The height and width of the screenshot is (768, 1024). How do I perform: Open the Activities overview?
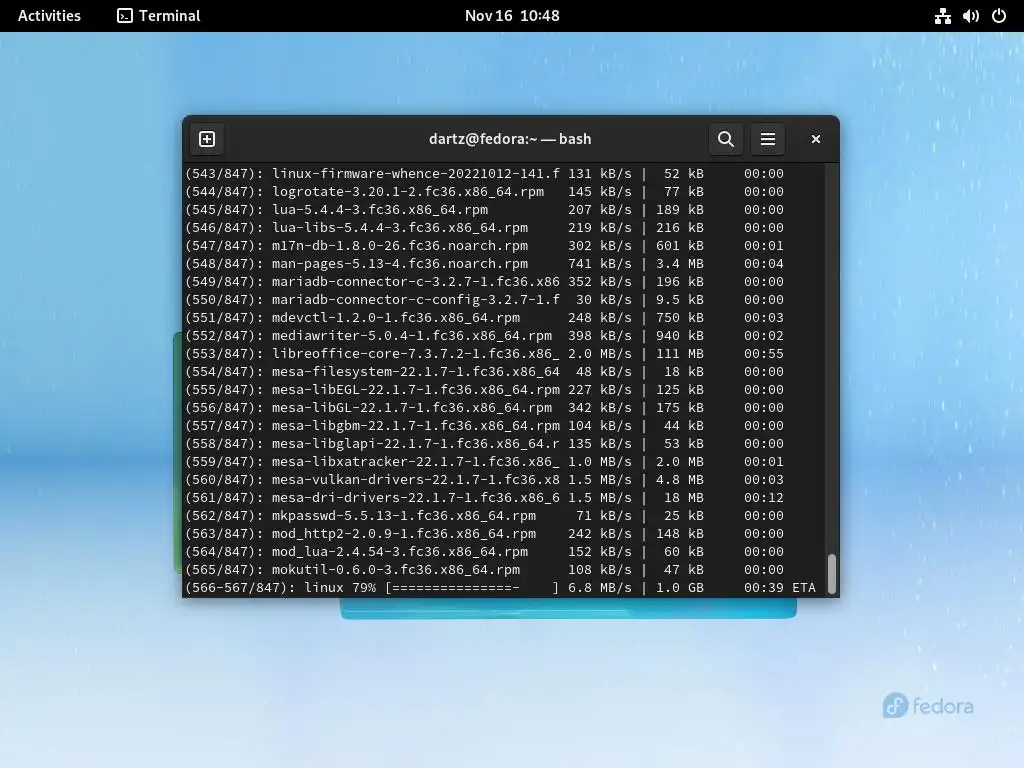pyautogui.click(x=49, y=16)
